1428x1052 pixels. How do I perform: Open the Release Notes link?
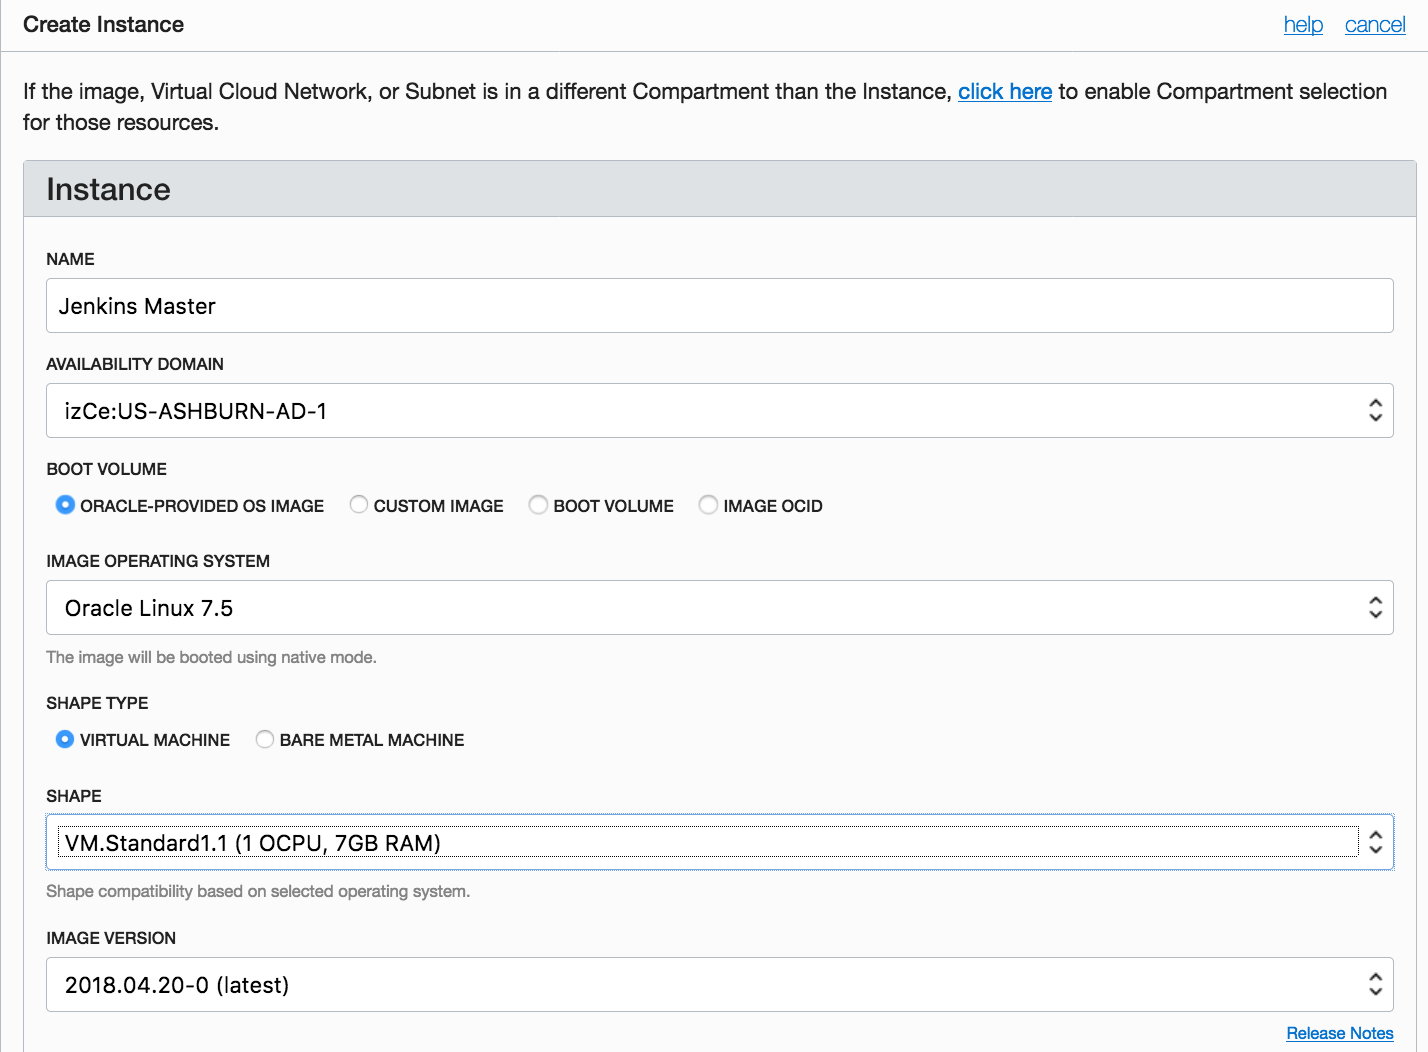[1339, 1033]
